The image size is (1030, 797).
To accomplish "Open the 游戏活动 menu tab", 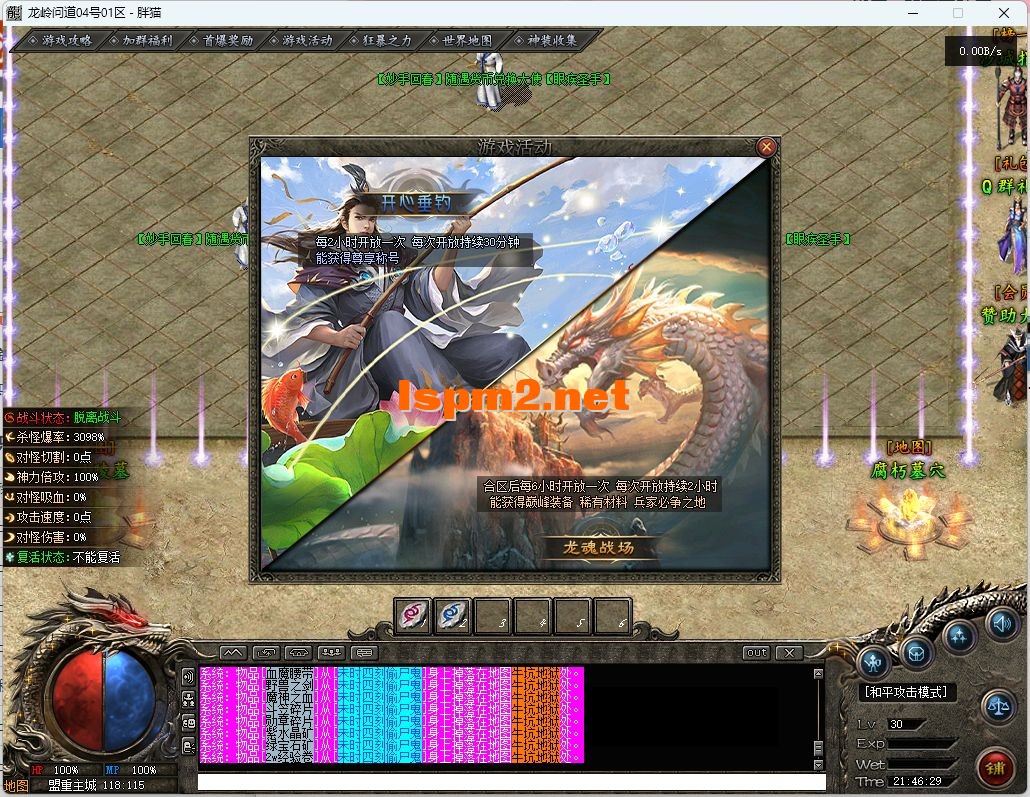I will pos(302,41).
